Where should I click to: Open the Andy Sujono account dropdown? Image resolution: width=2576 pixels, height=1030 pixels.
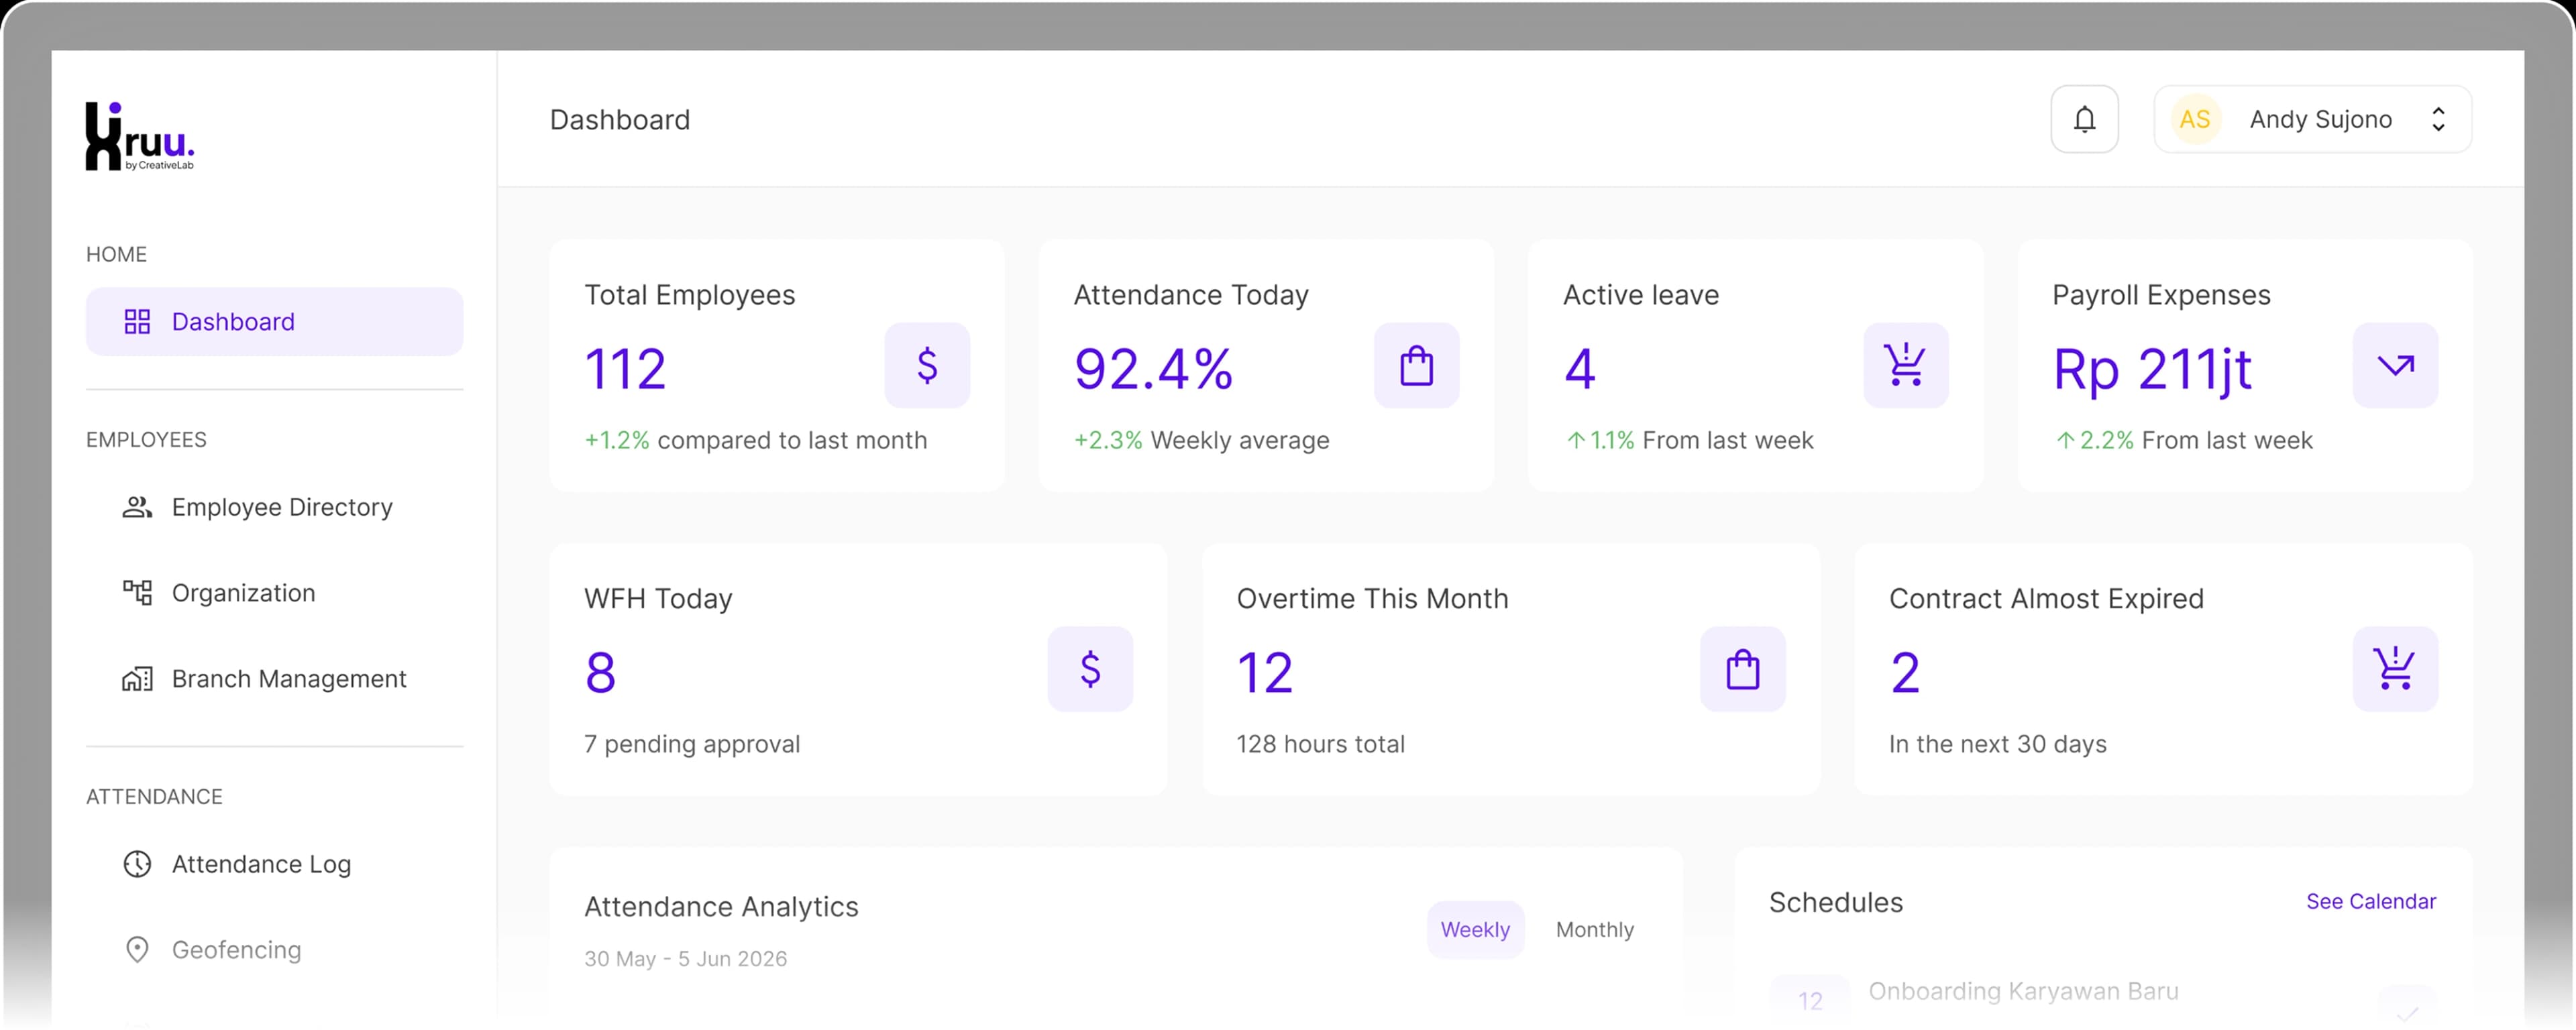2312,119
